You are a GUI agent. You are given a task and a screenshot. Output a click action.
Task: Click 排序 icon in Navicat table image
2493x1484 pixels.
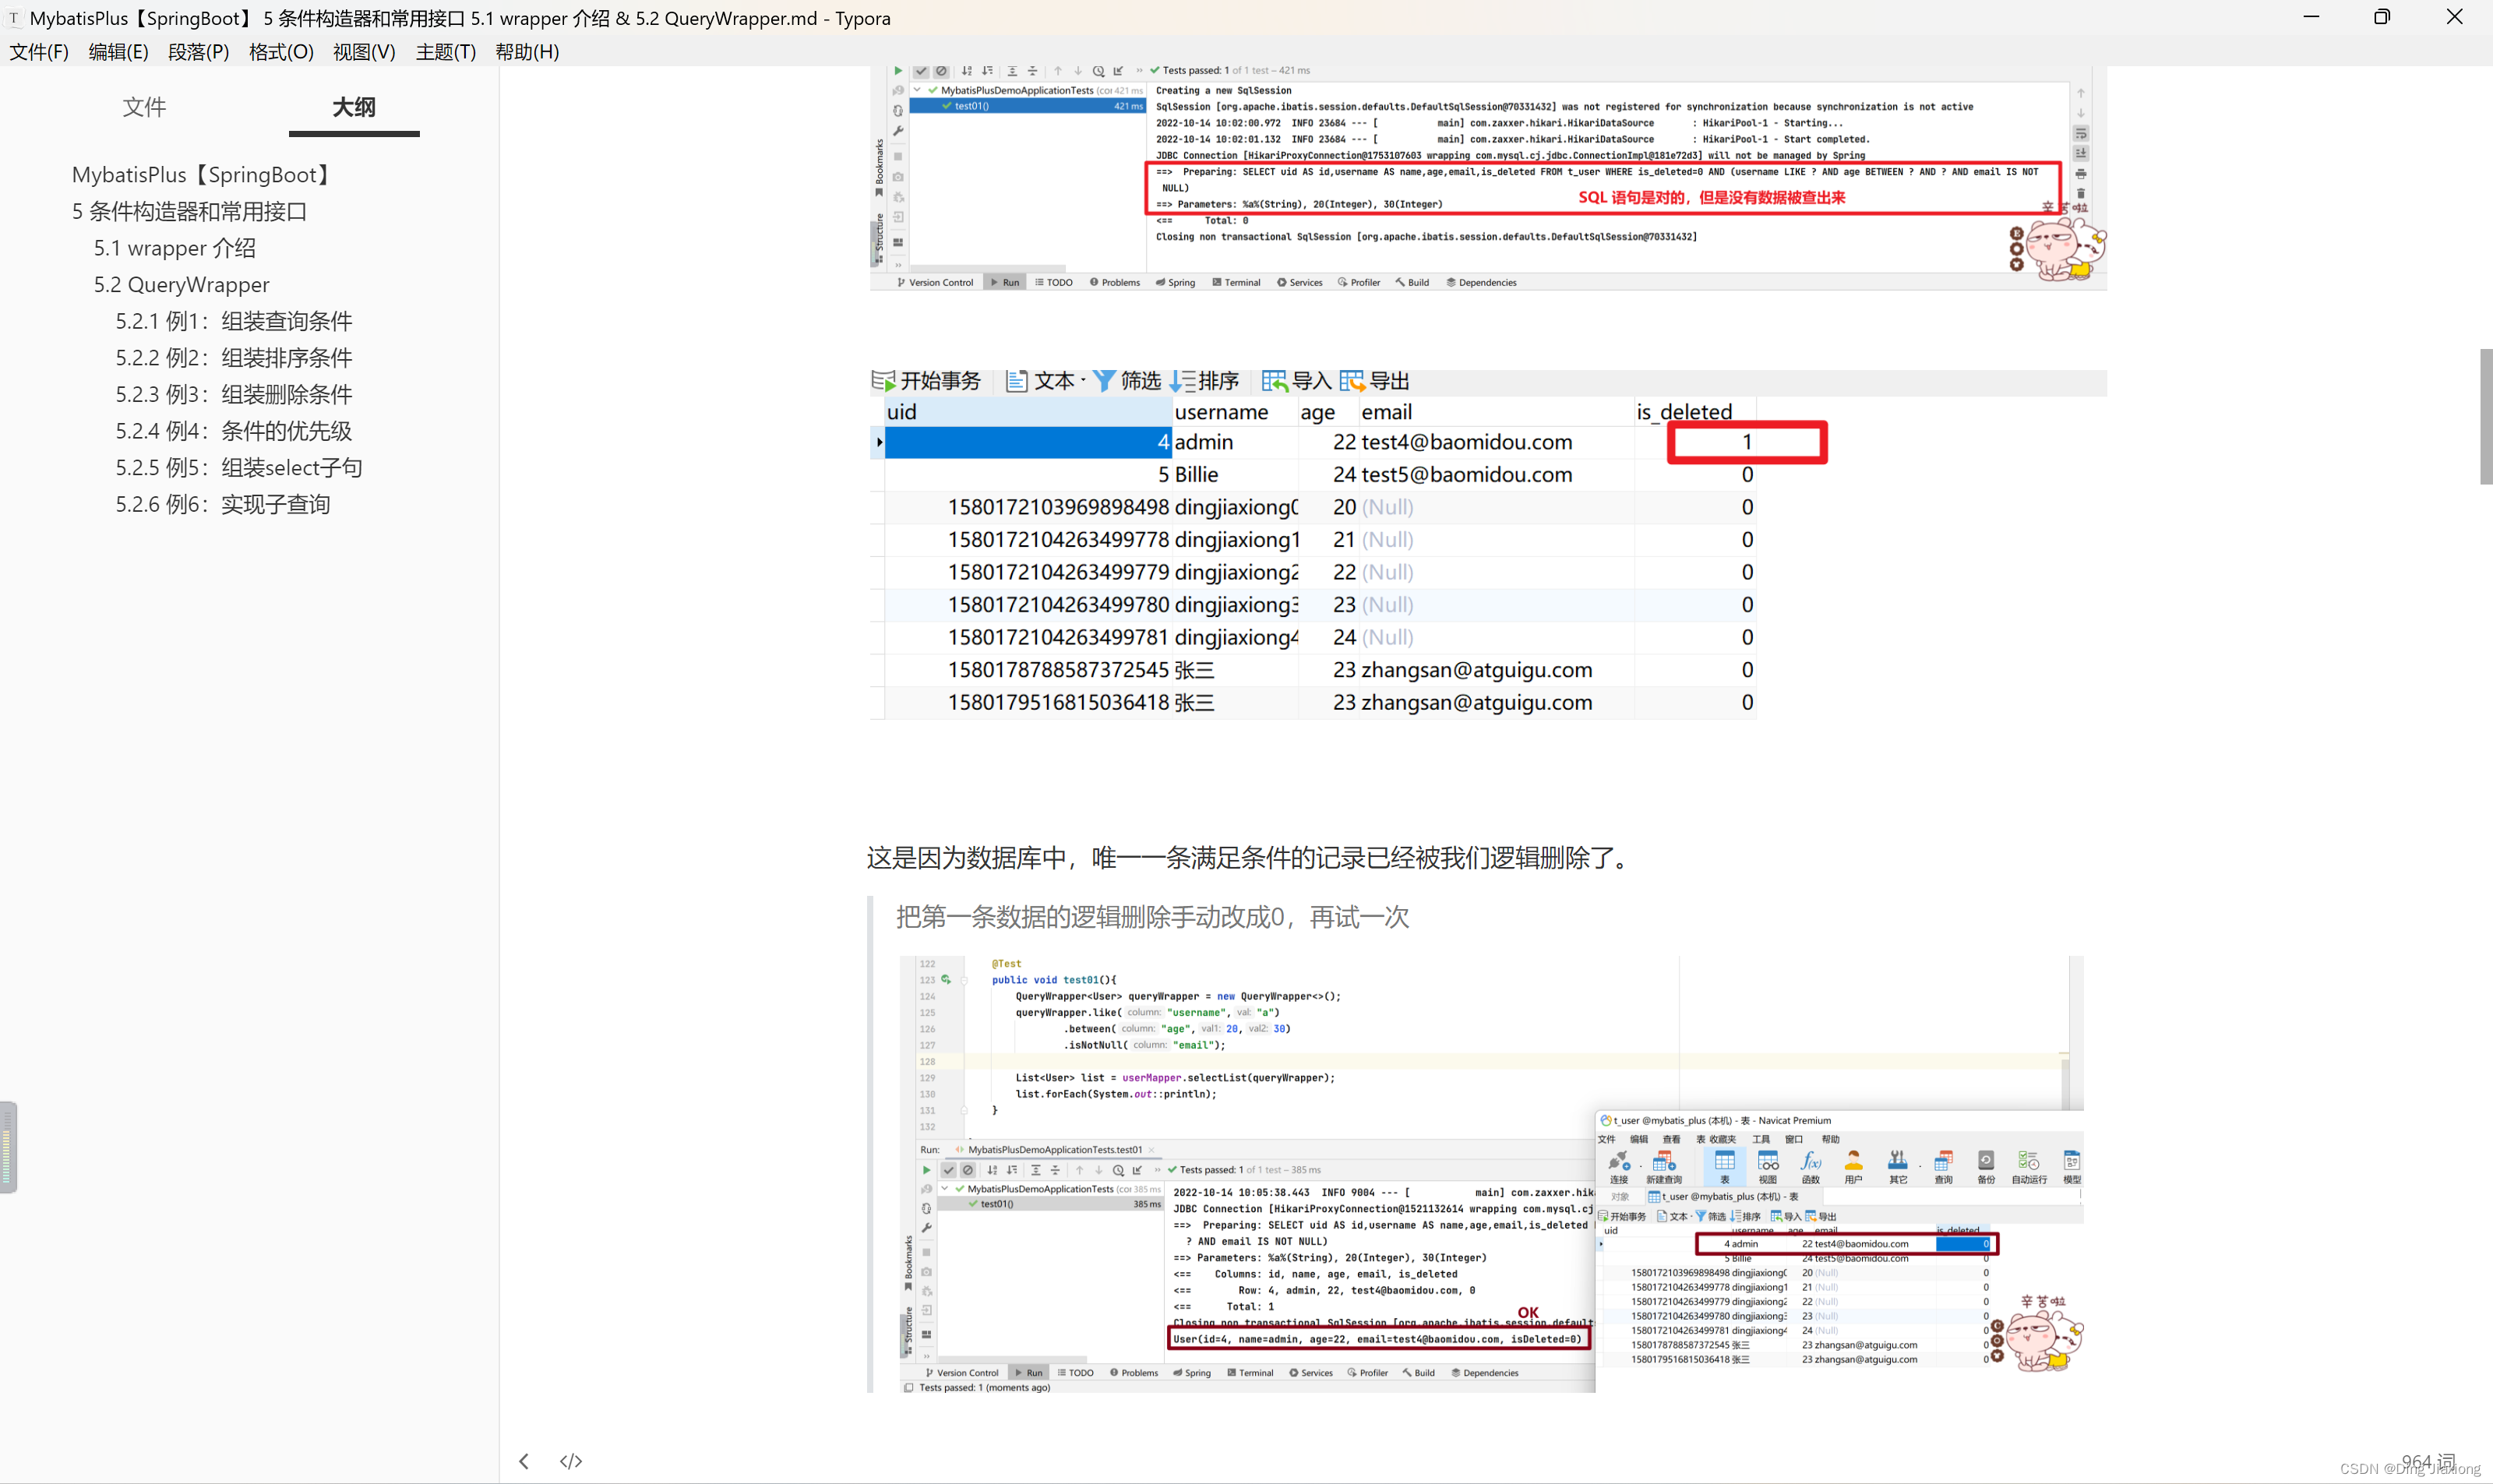pyautogui.click(x=1183, y=381)
